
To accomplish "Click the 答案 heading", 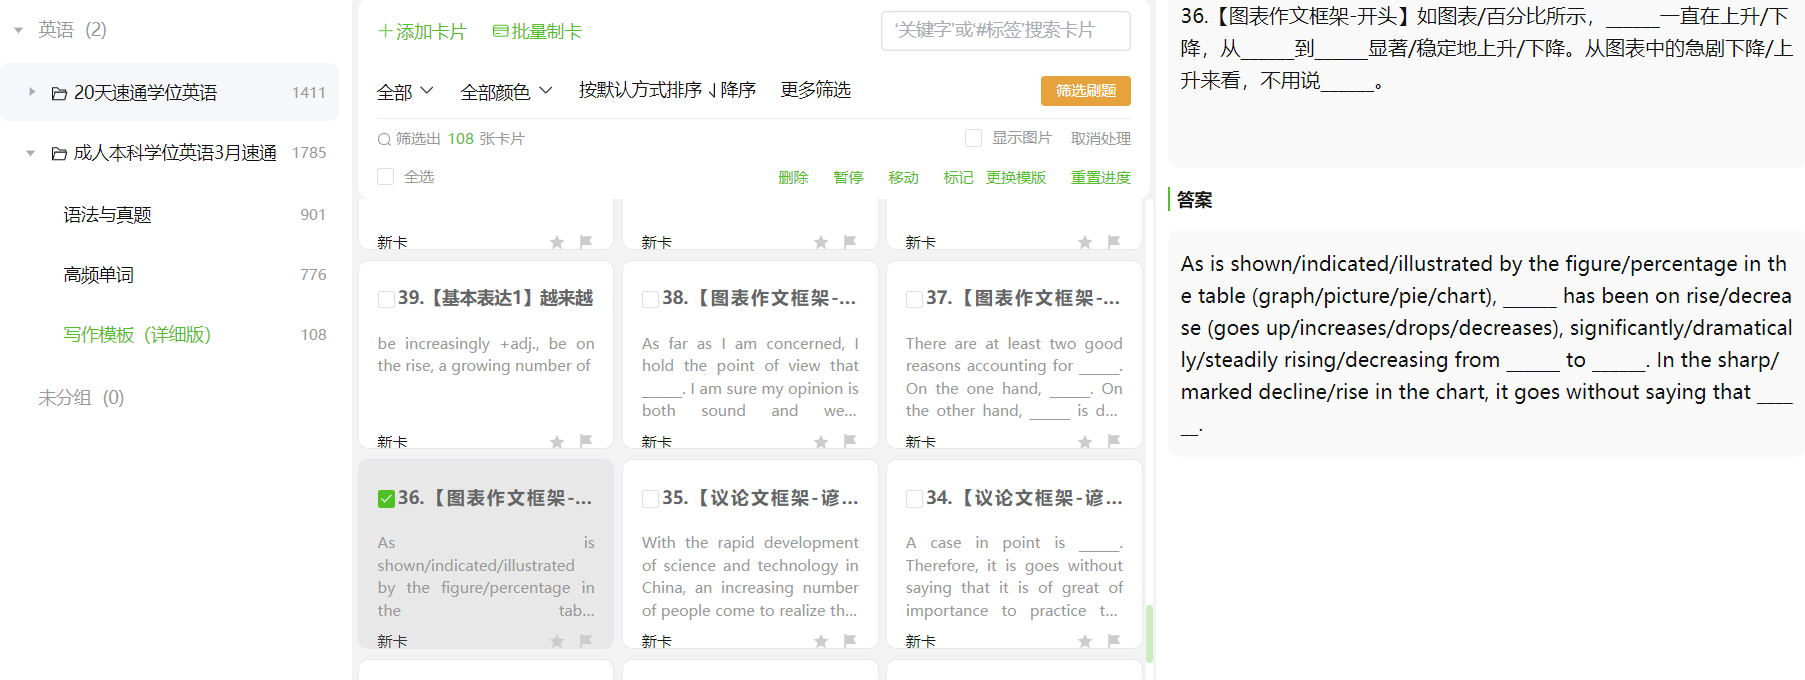I will [1194, 200].
